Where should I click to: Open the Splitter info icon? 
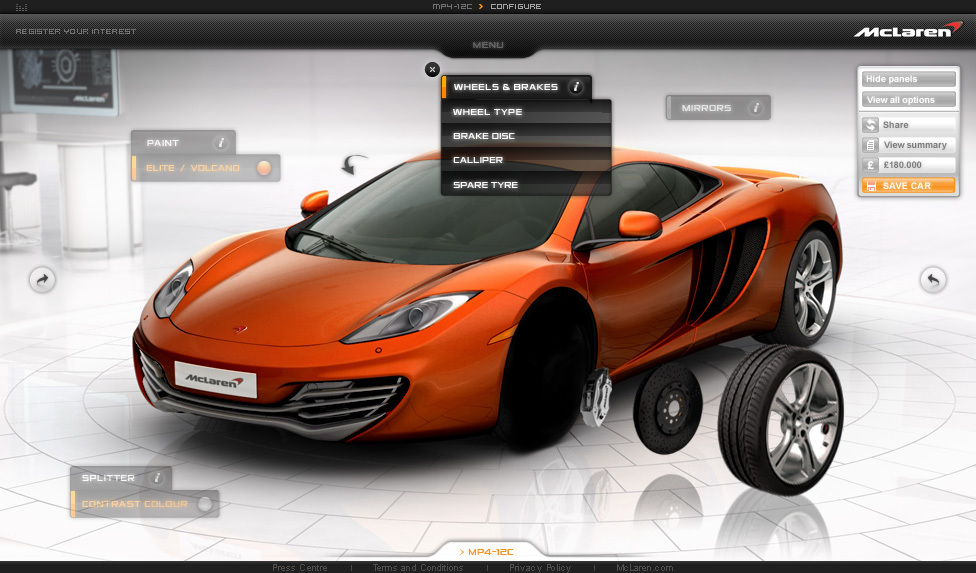pos(157,478)
